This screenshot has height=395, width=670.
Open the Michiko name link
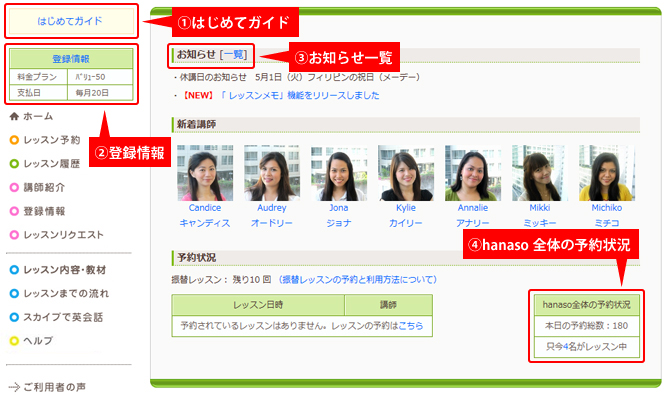coord(607,208)
